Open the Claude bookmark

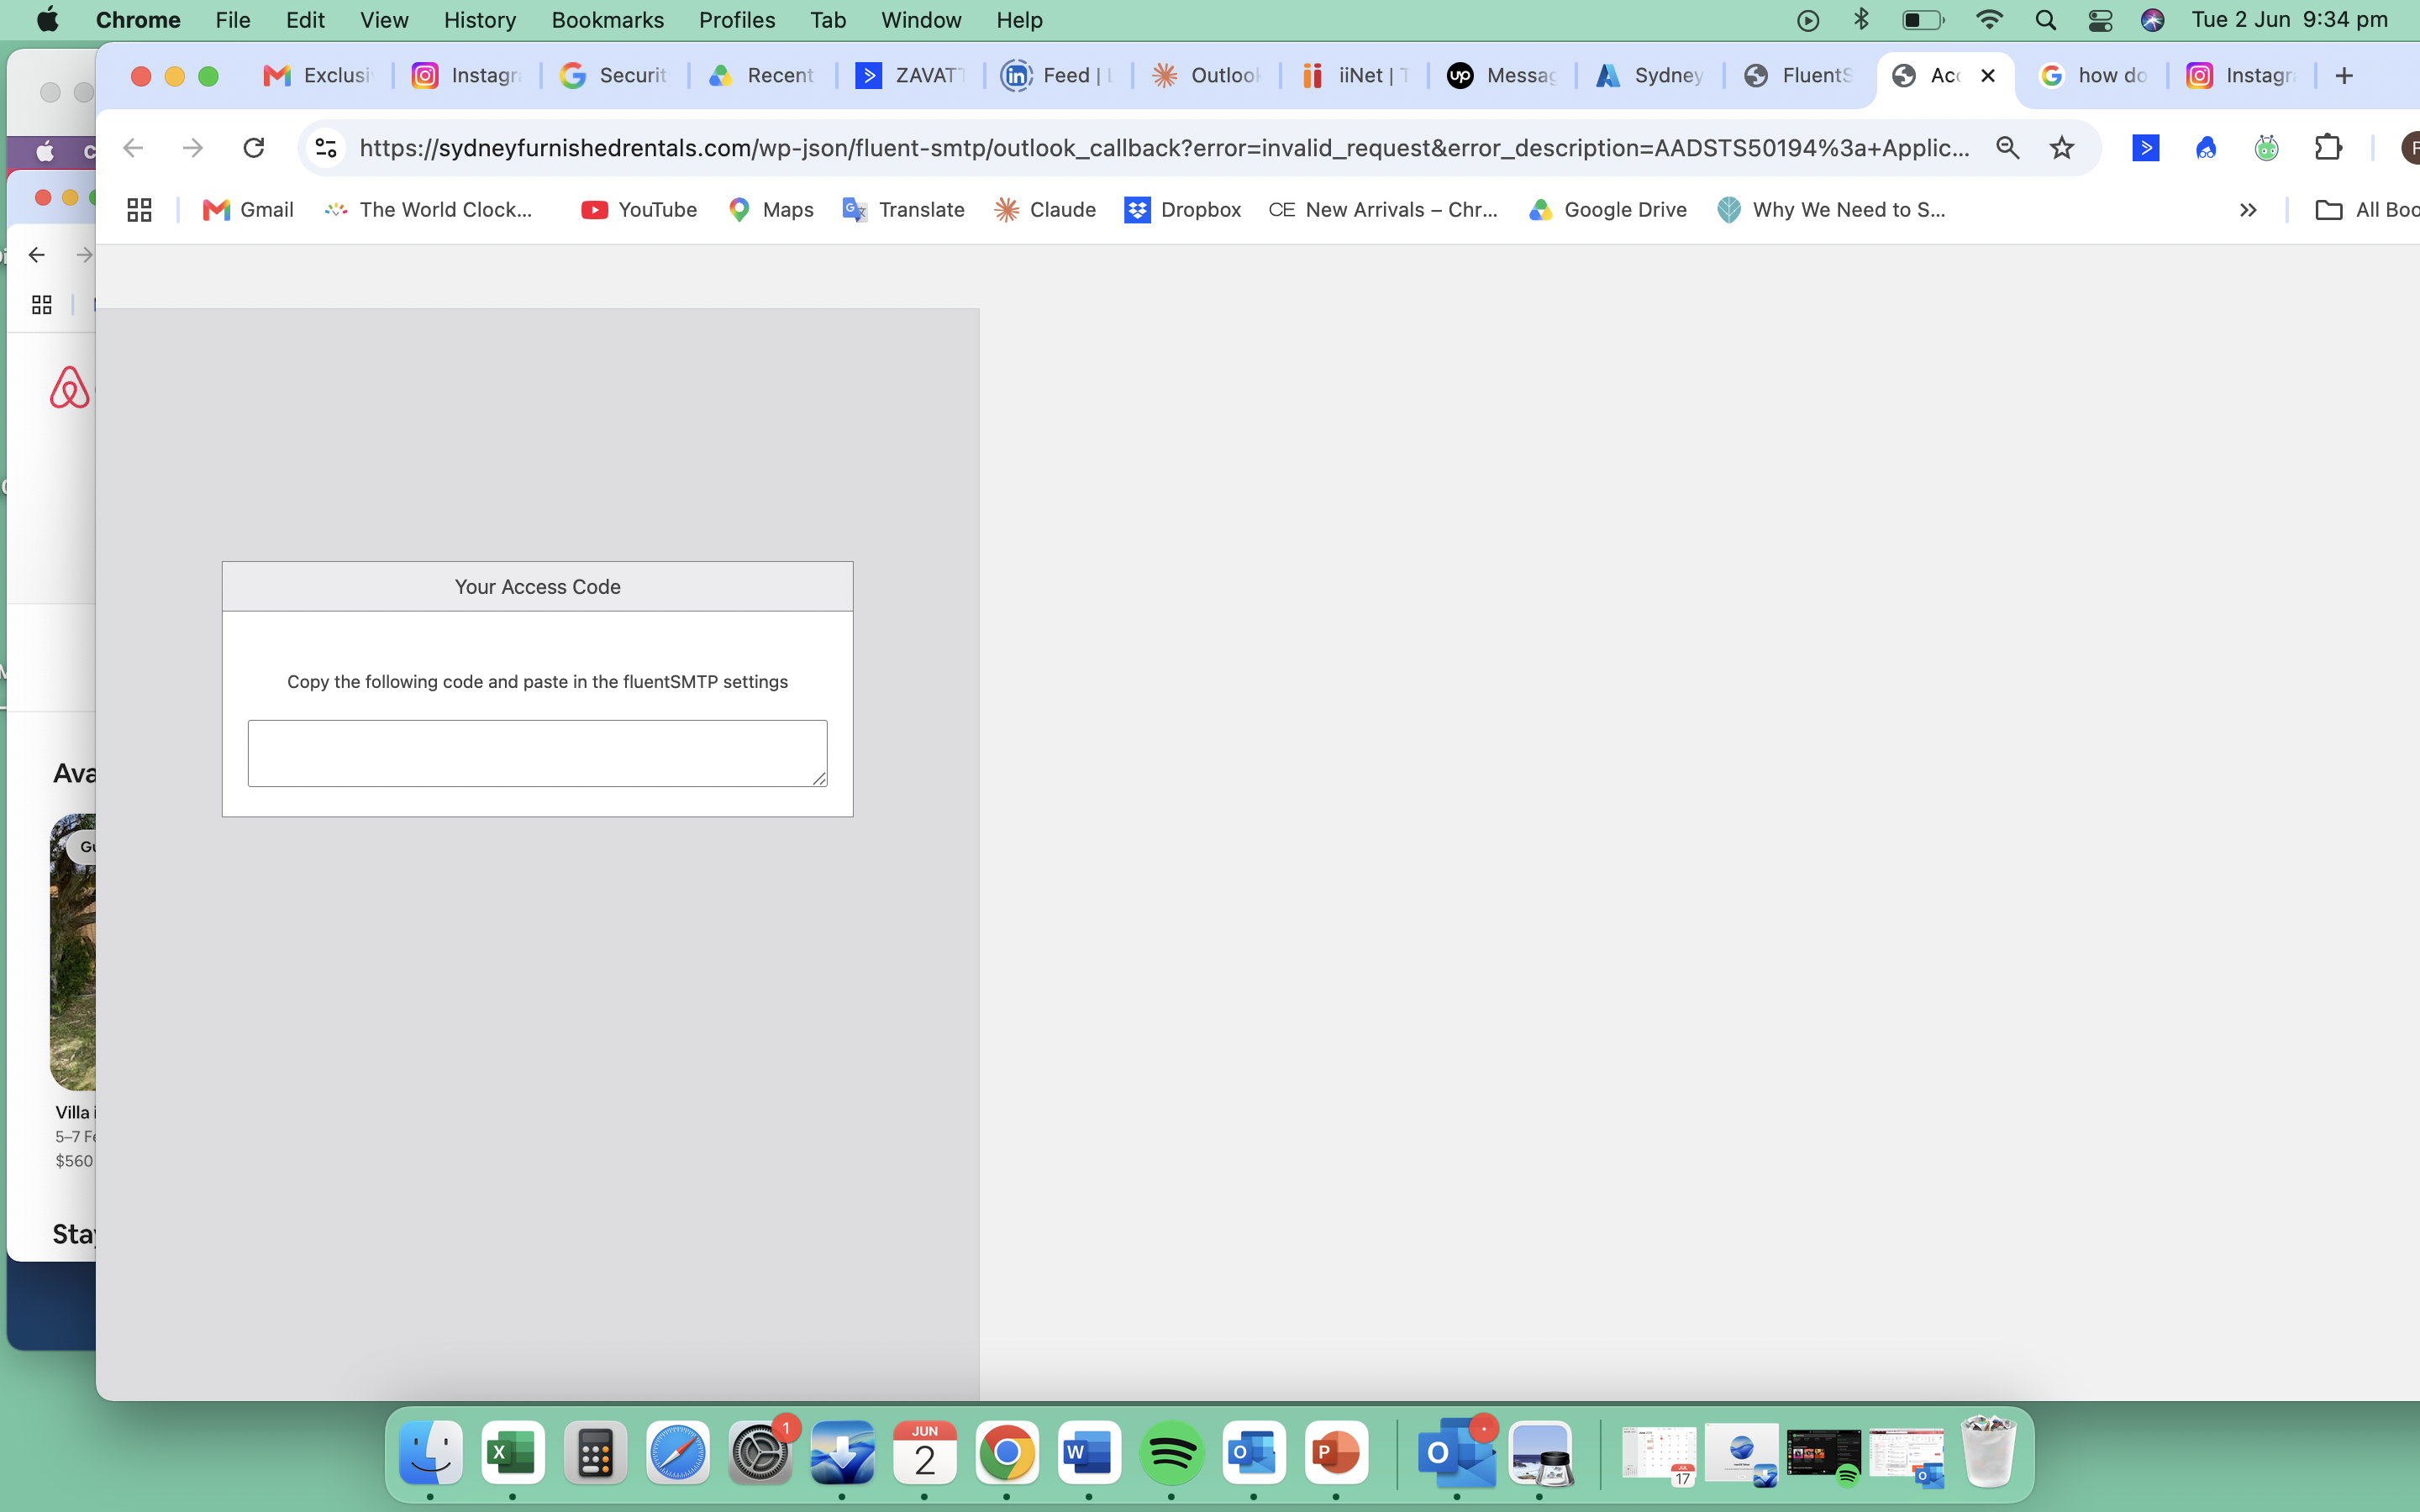(x=1045, y=210)
